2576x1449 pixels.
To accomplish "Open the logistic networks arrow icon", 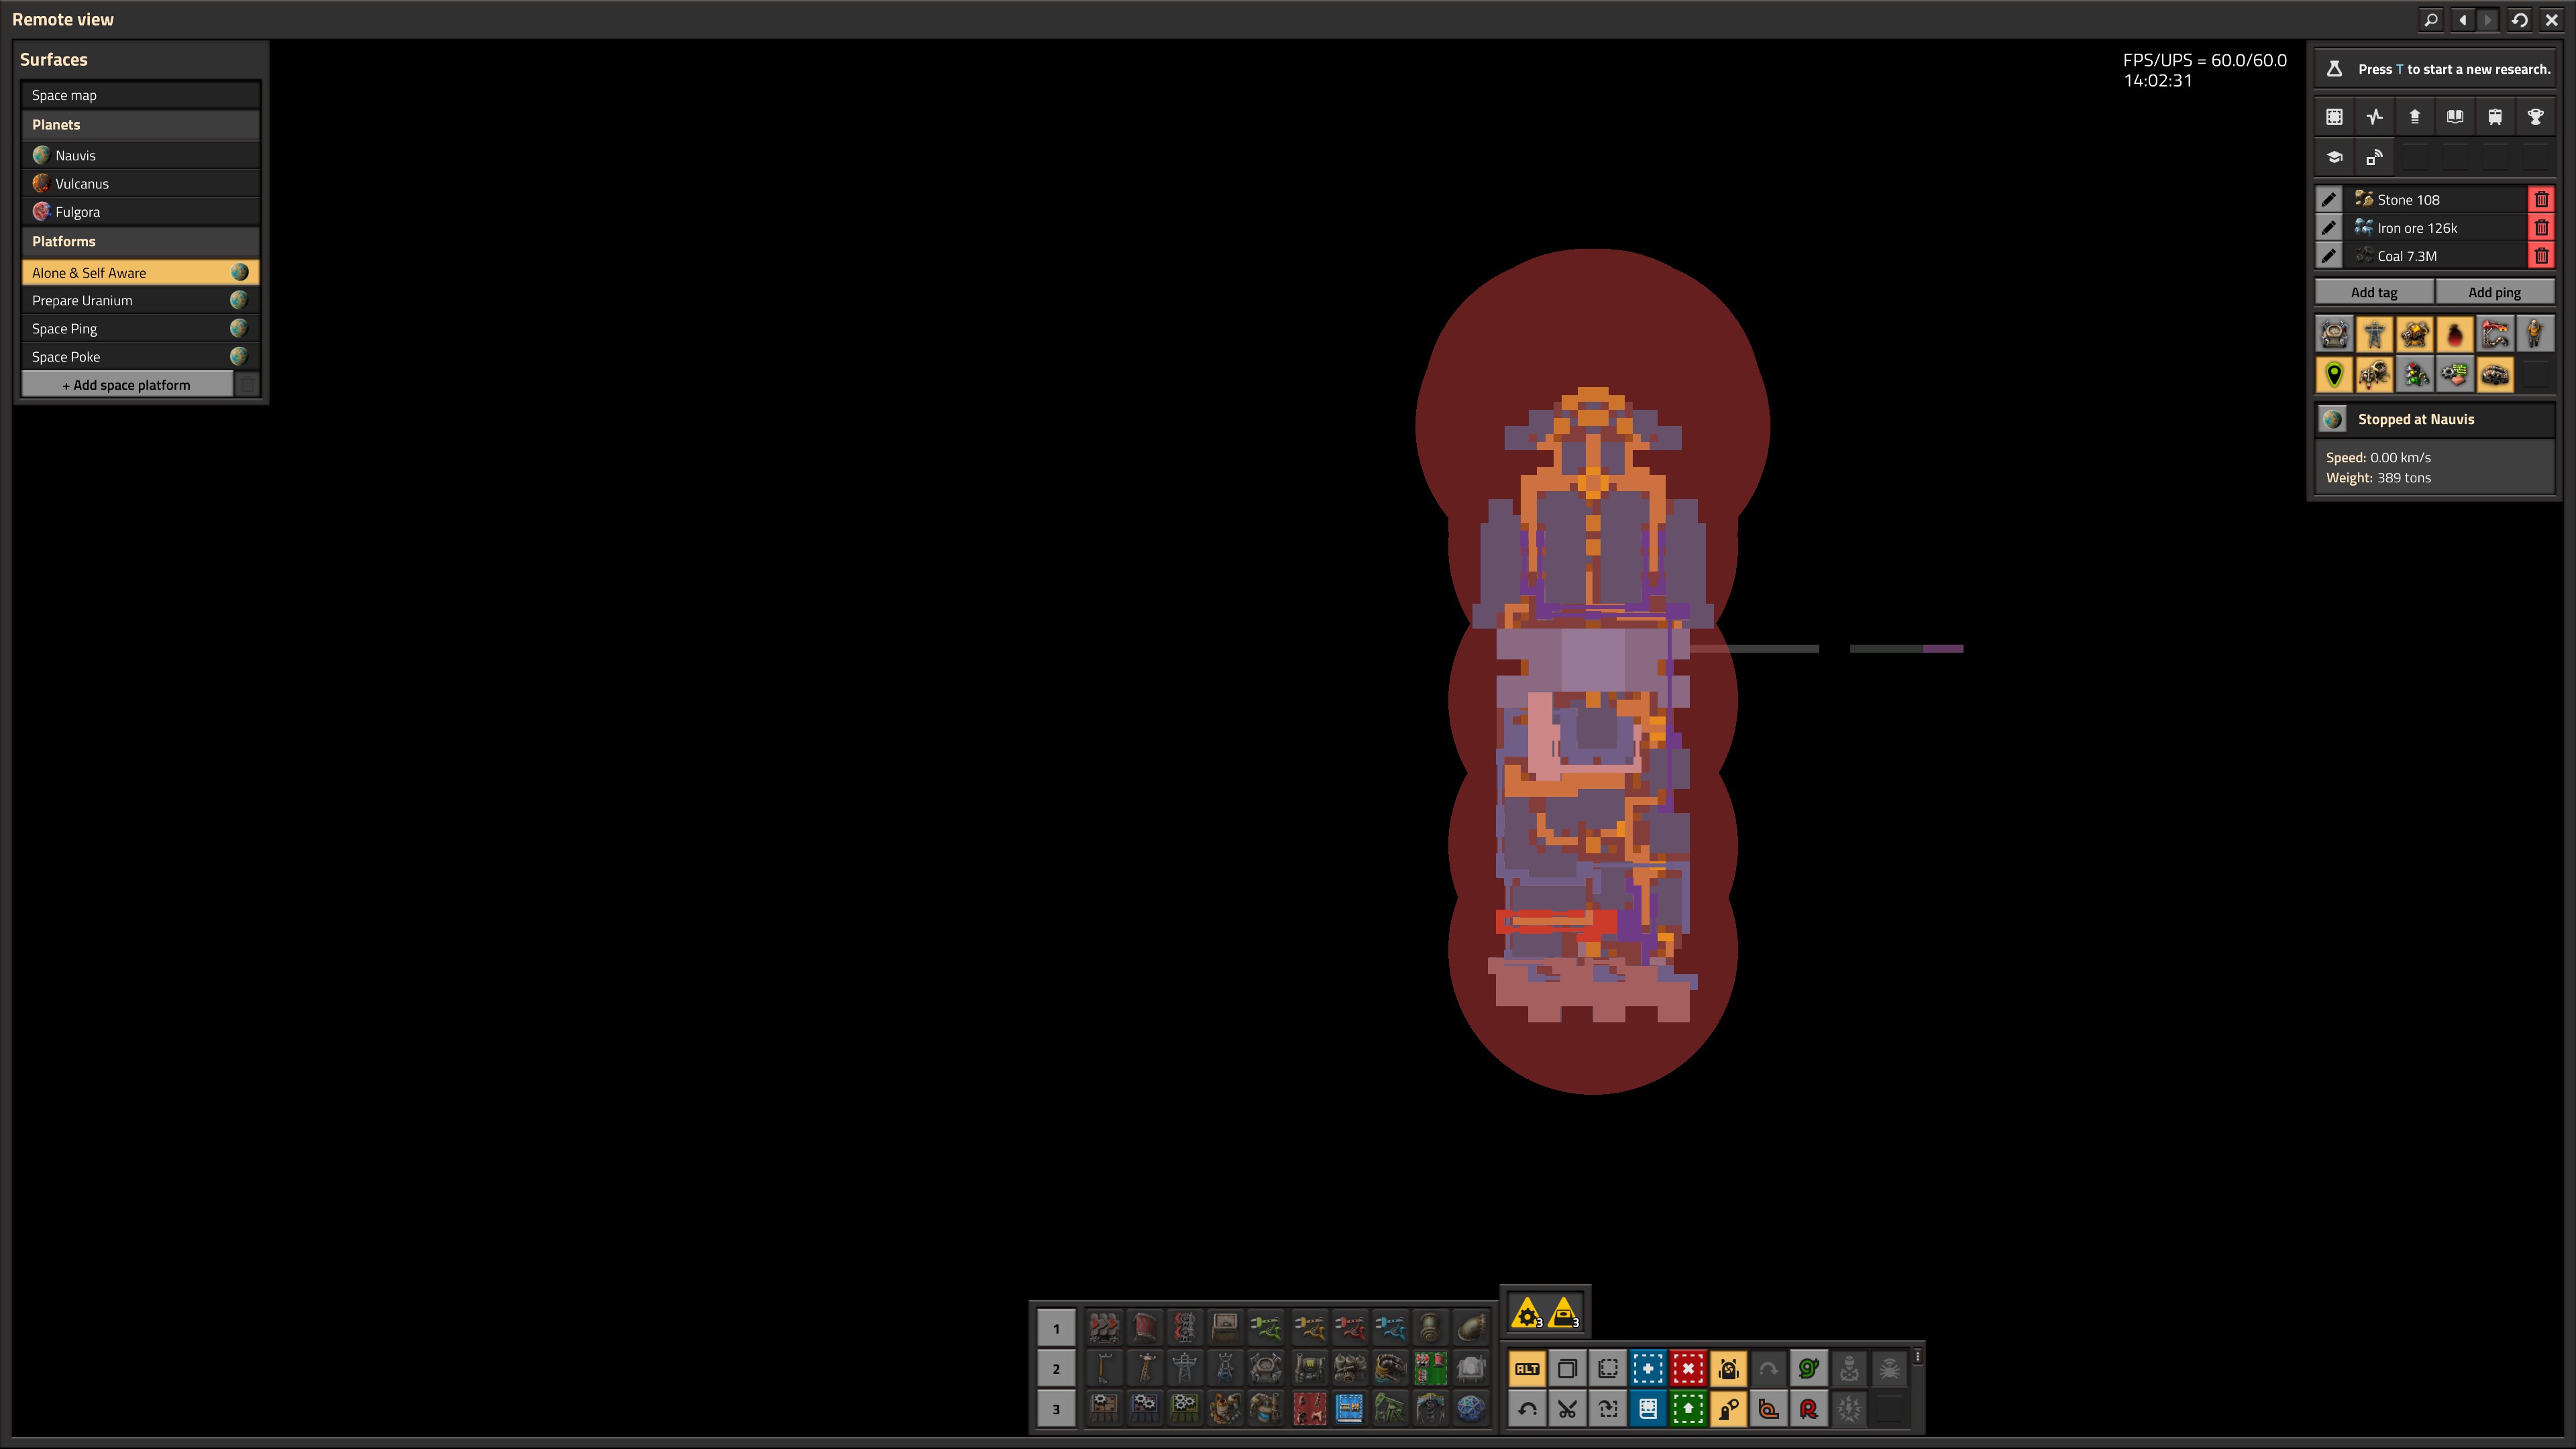I will (2414, 117).
